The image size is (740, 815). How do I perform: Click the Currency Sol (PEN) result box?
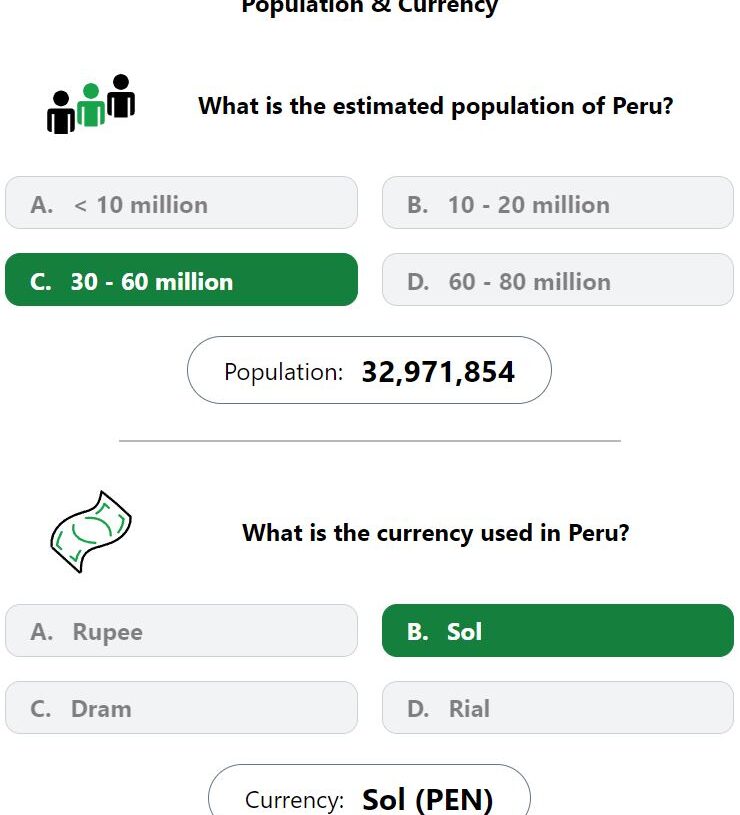[369, 790]
